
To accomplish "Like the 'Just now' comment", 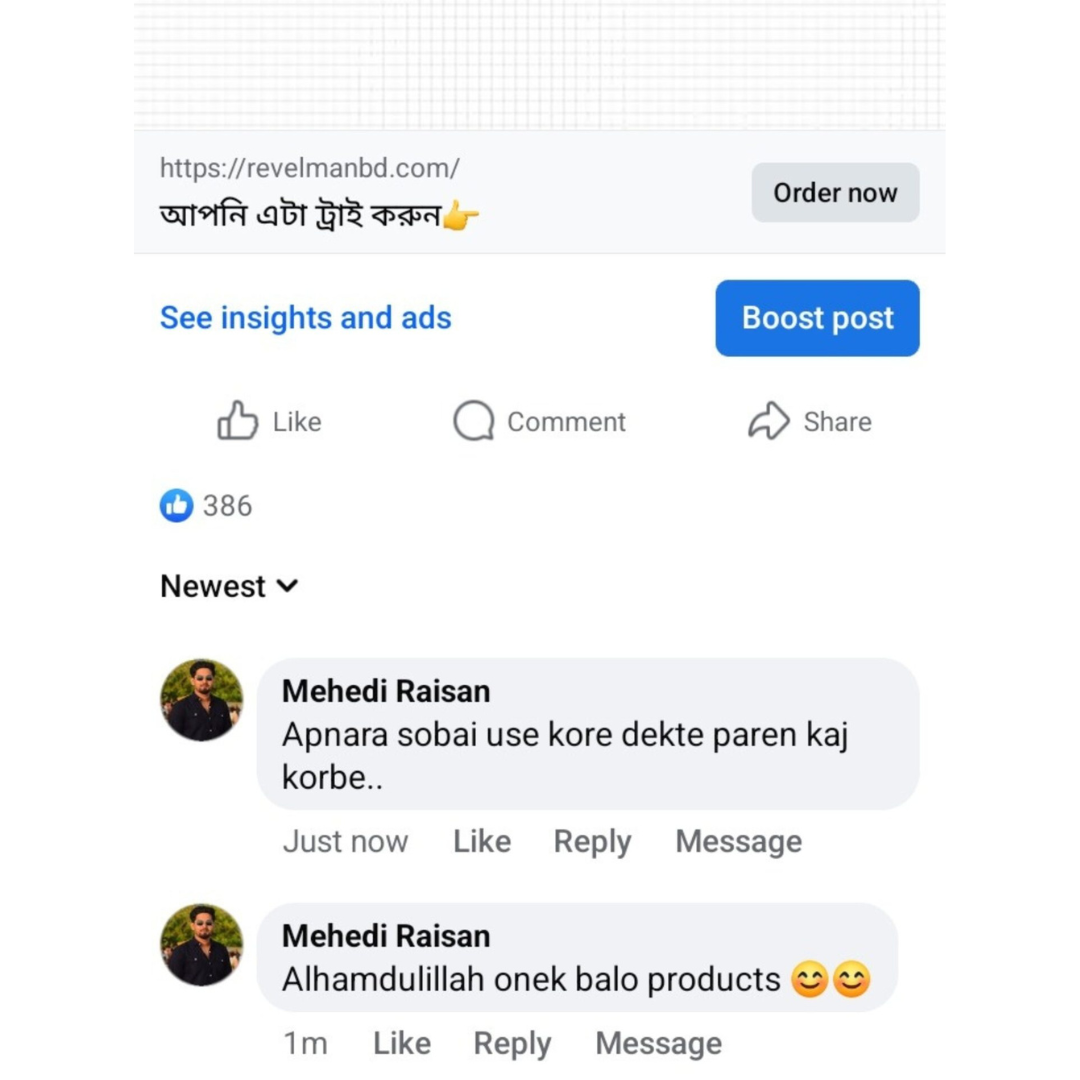I will pyautogui.click(x=481, y=842).
